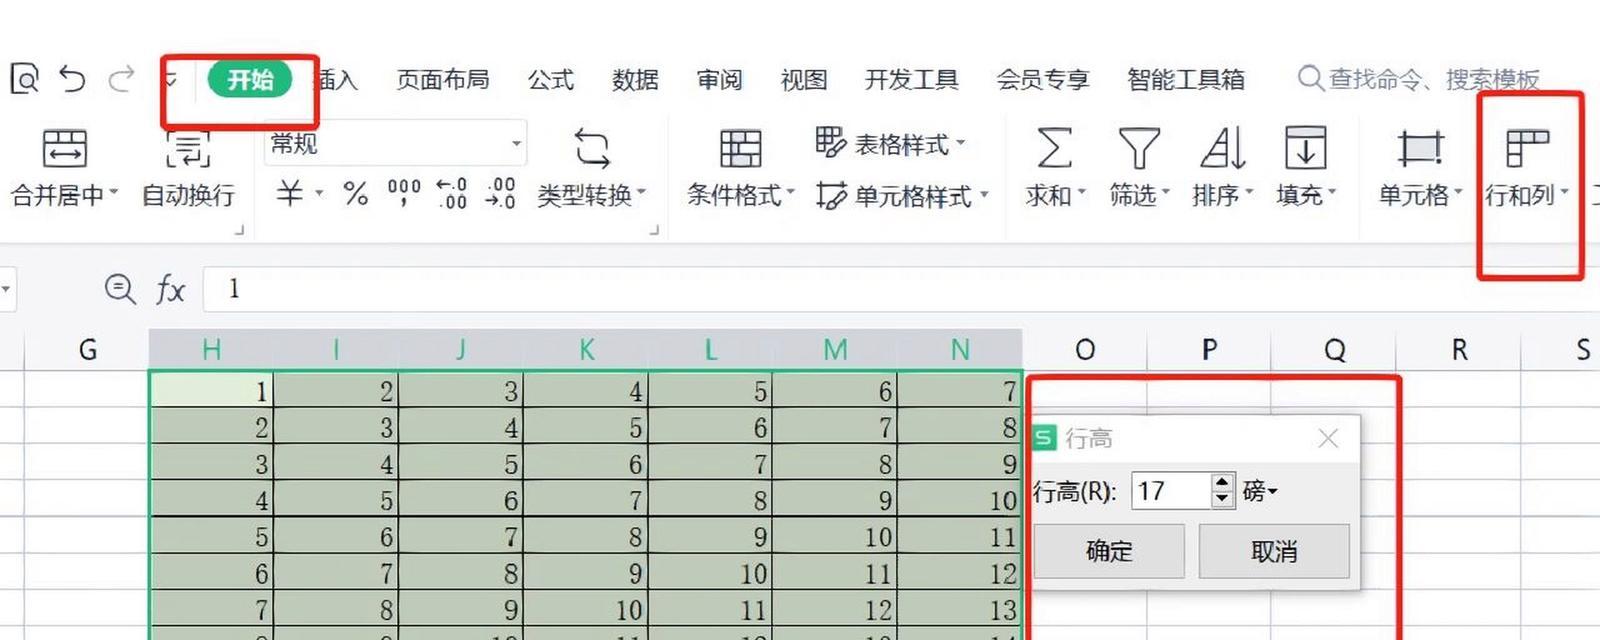The image size is (1600, 640).
Task: Switch to the 数据 tab
Action: (x=635, y=79)
